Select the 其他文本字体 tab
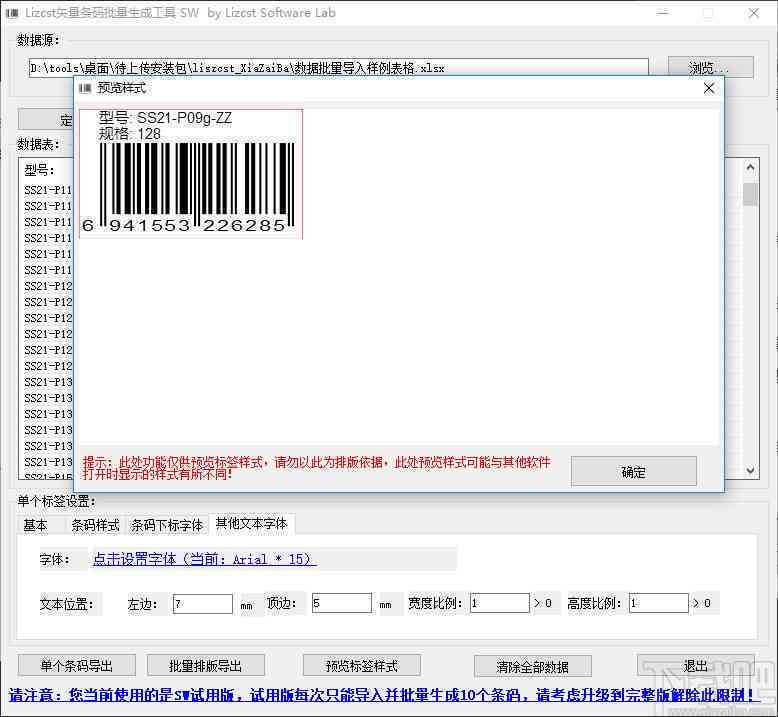This screenshot has height=717, width=778. [252, 523]
